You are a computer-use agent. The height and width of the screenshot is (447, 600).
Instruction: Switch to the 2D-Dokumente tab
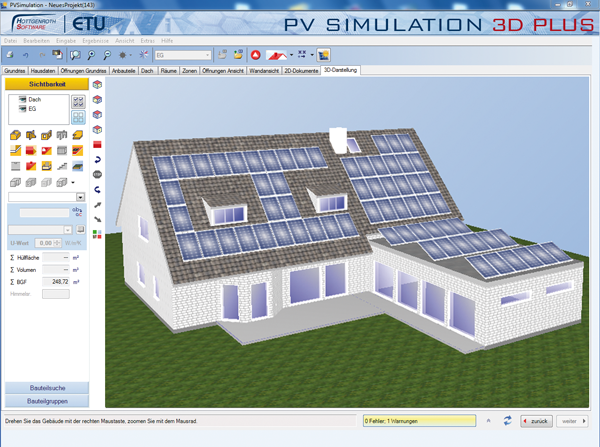pos(301,71)
